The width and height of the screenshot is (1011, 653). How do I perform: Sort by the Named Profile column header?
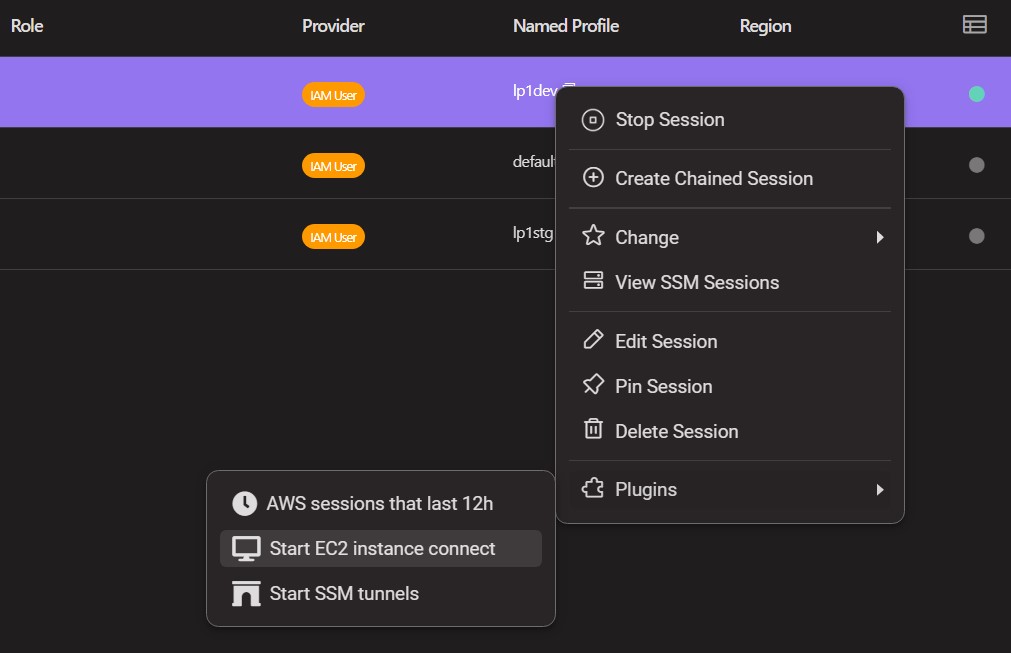click(x=565, y=26)
